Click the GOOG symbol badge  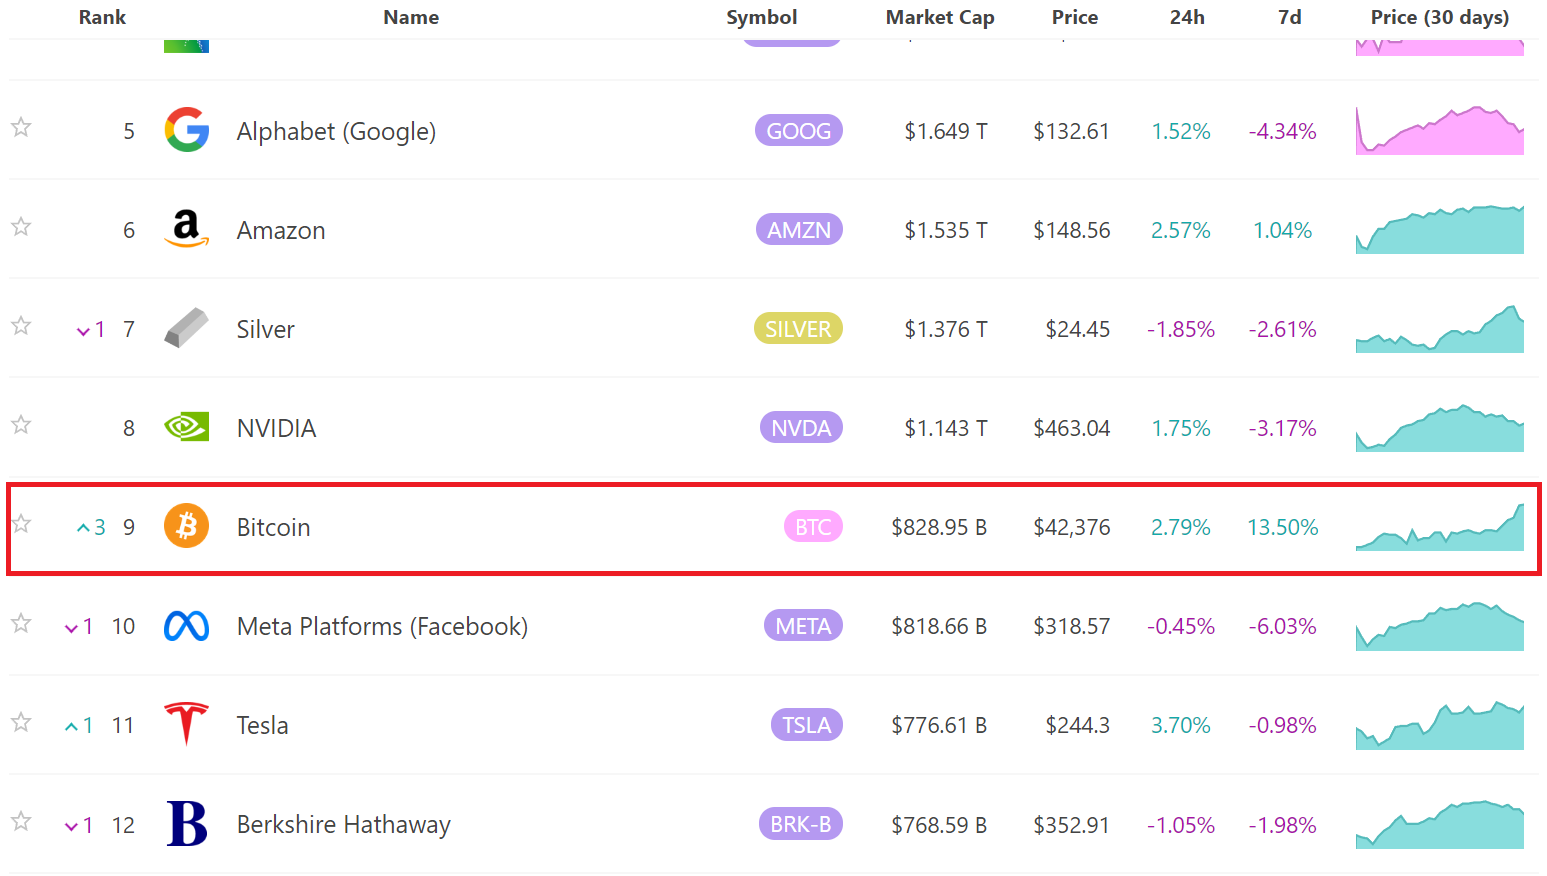coord(799,130)
